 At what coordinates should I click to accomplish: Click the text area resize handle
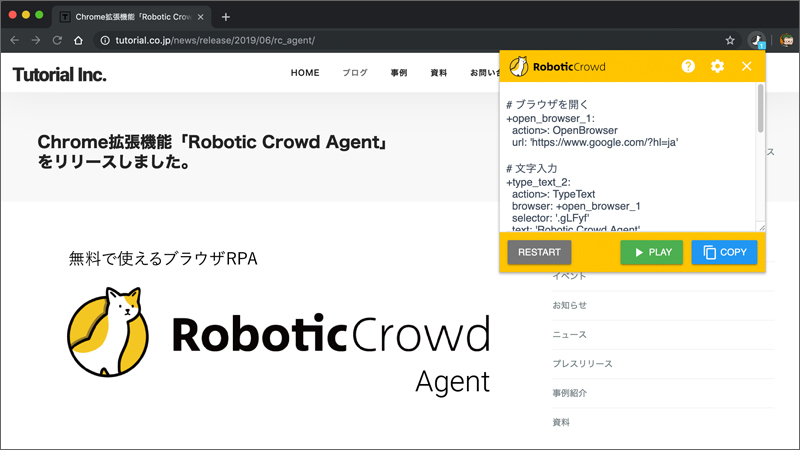(x=761, y=228)
